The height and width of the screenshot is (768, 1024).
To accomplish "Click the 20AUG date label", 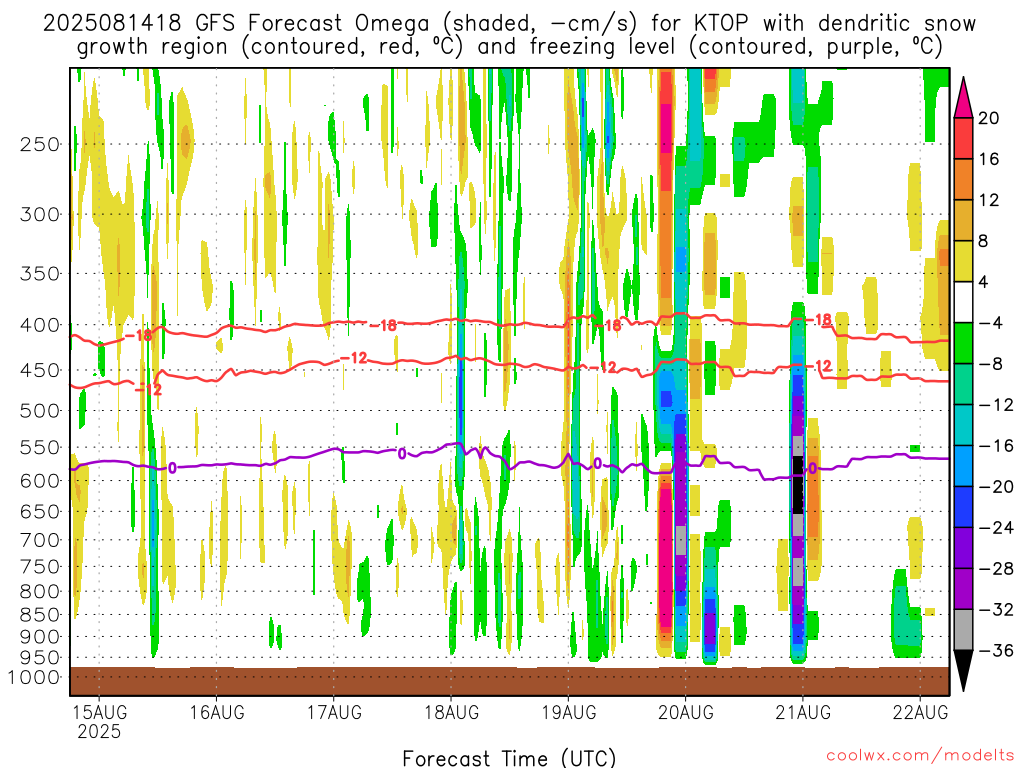I will (686, 712).
